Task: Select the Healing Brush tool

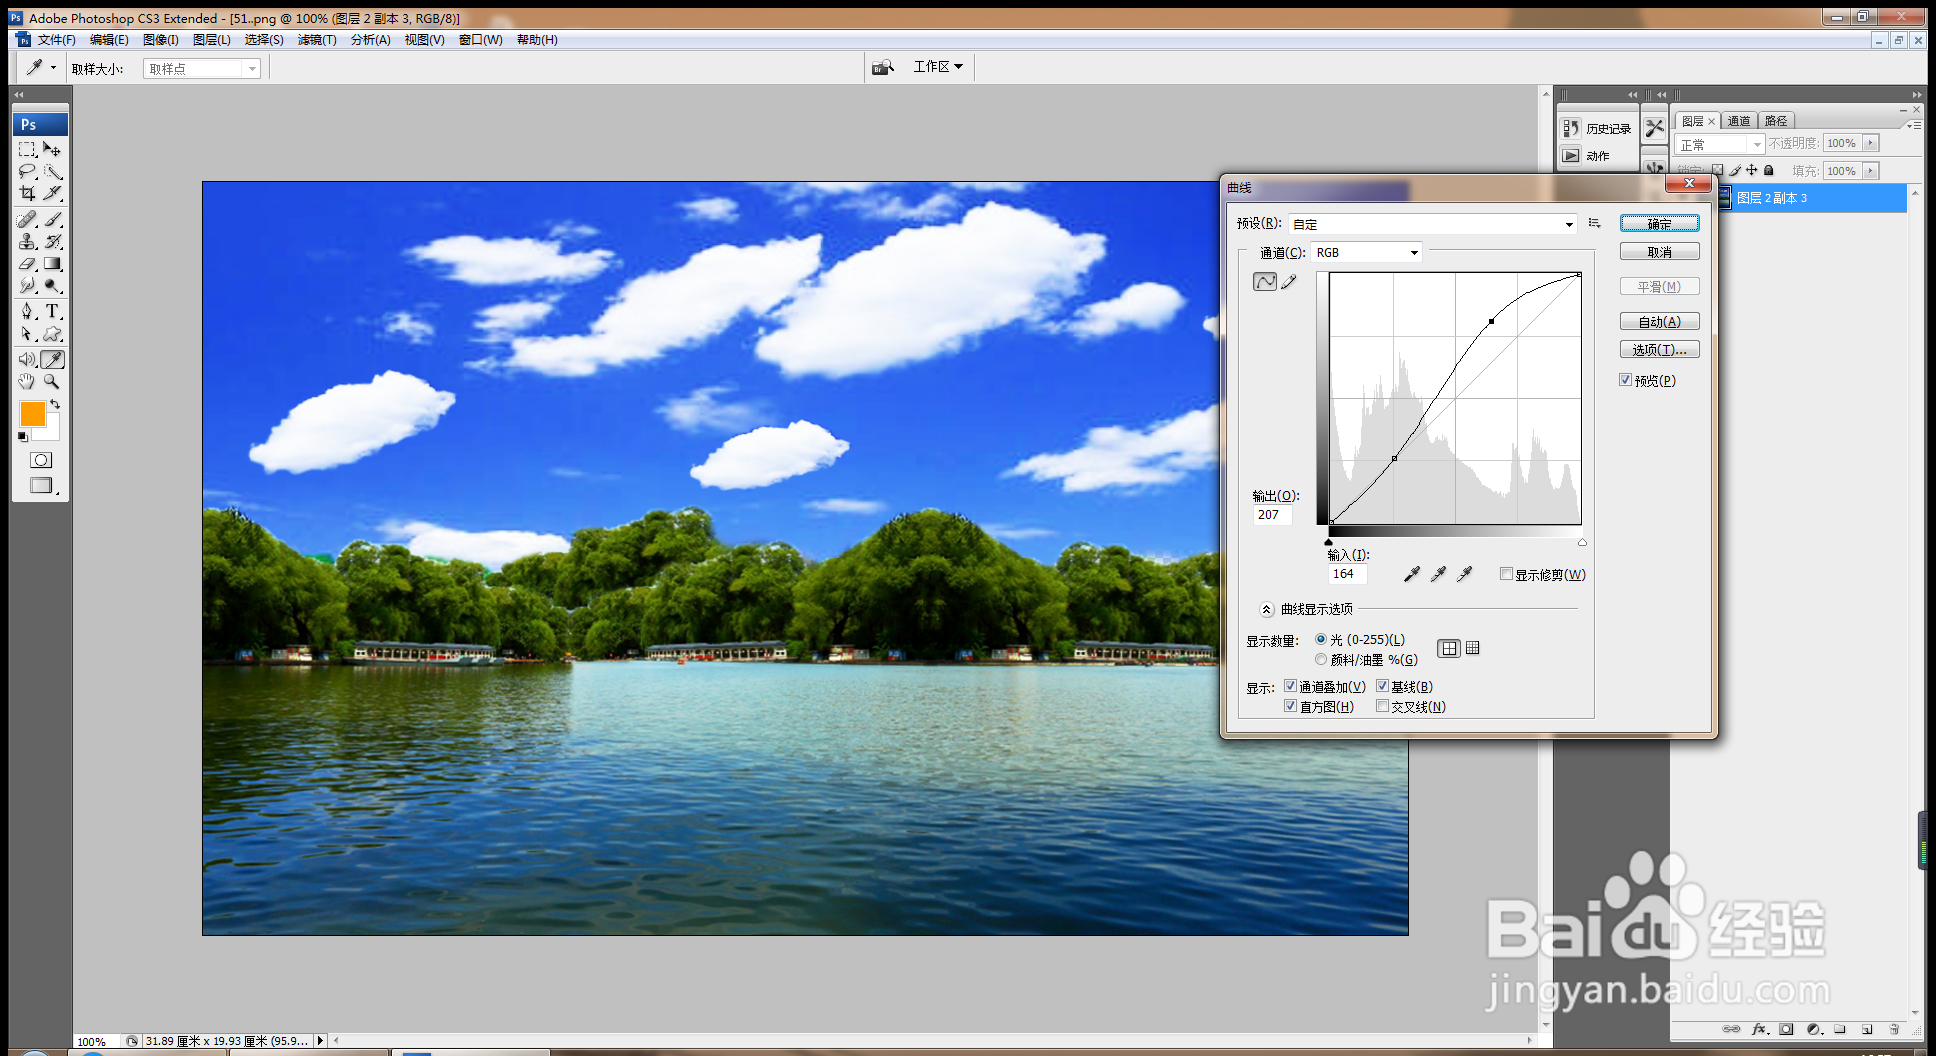Action: point(27,219)
